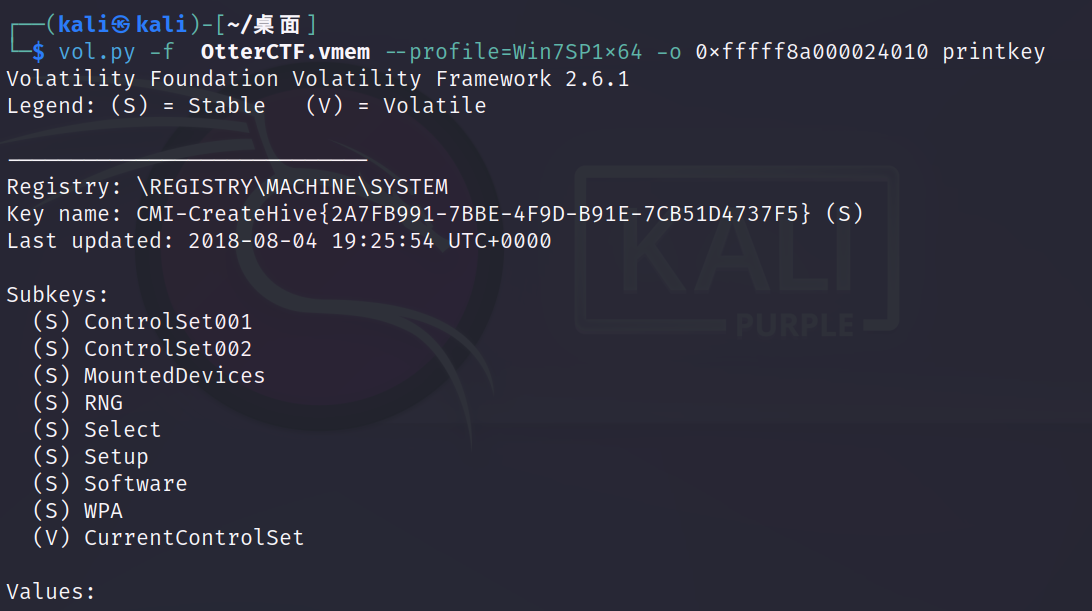
Task: Click the Setup subkey entry
Action: [116, 457]
